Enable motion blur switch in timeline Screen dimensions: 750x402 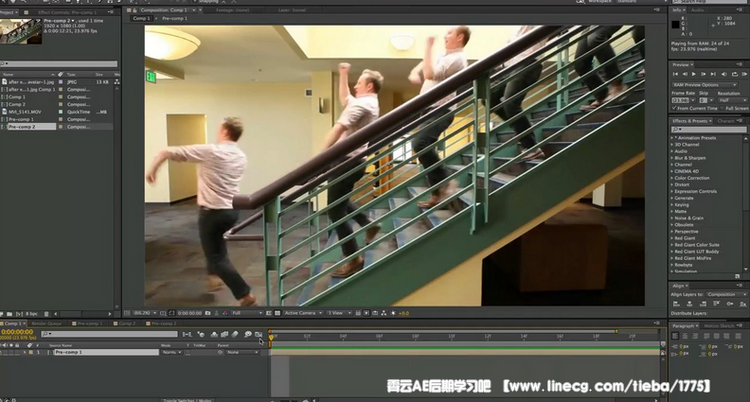(234, 334)
